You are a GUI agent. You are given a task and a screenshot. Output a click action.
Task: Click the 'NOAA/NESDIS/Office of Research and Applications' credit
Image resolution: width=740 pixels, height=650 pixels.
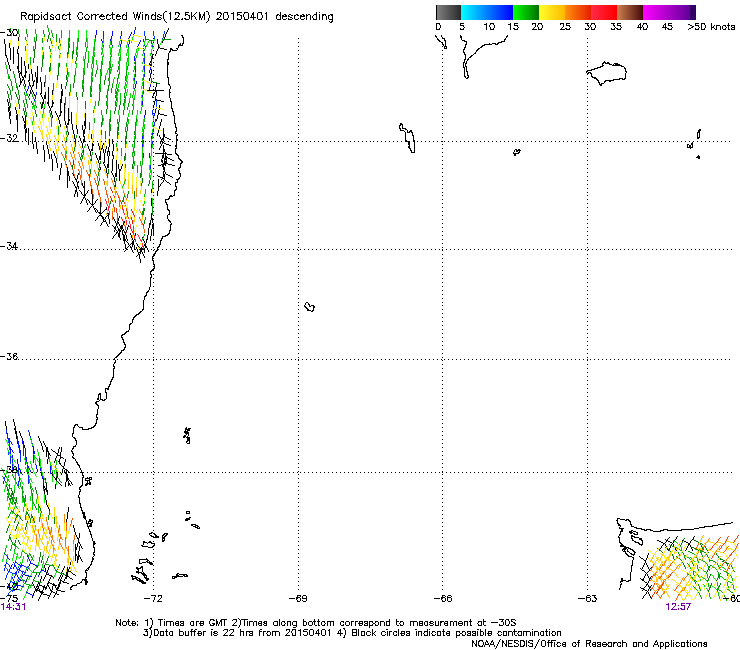point(589,644)
